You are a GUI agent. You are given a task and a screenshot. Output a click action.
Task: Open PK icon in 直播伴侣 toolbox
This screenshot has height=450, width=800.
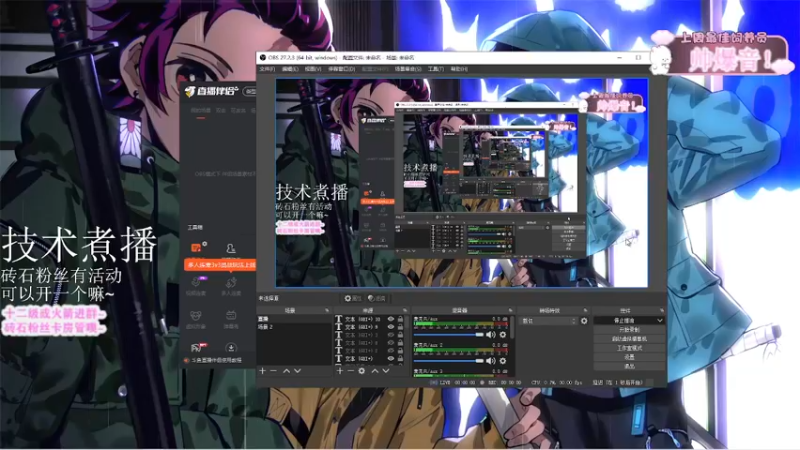point(197,348)
